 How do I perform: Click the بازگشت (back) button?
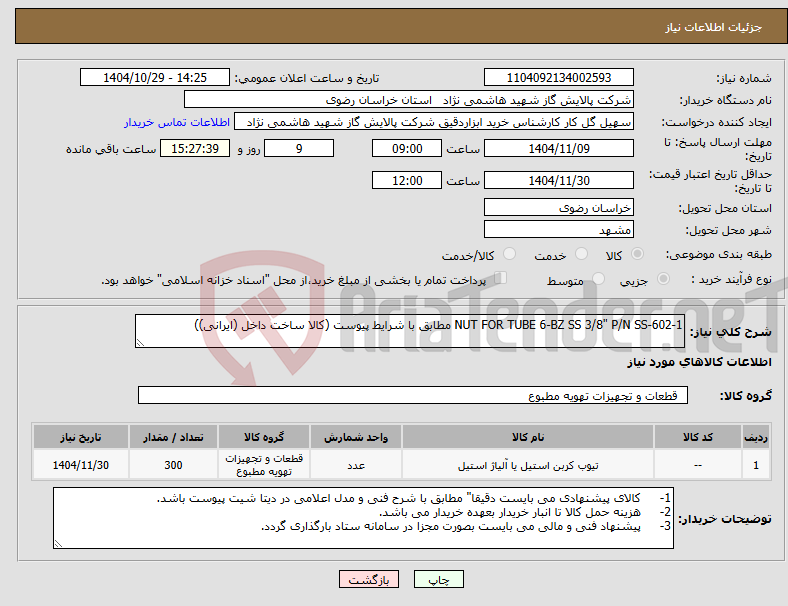click(x=369, y=579)
